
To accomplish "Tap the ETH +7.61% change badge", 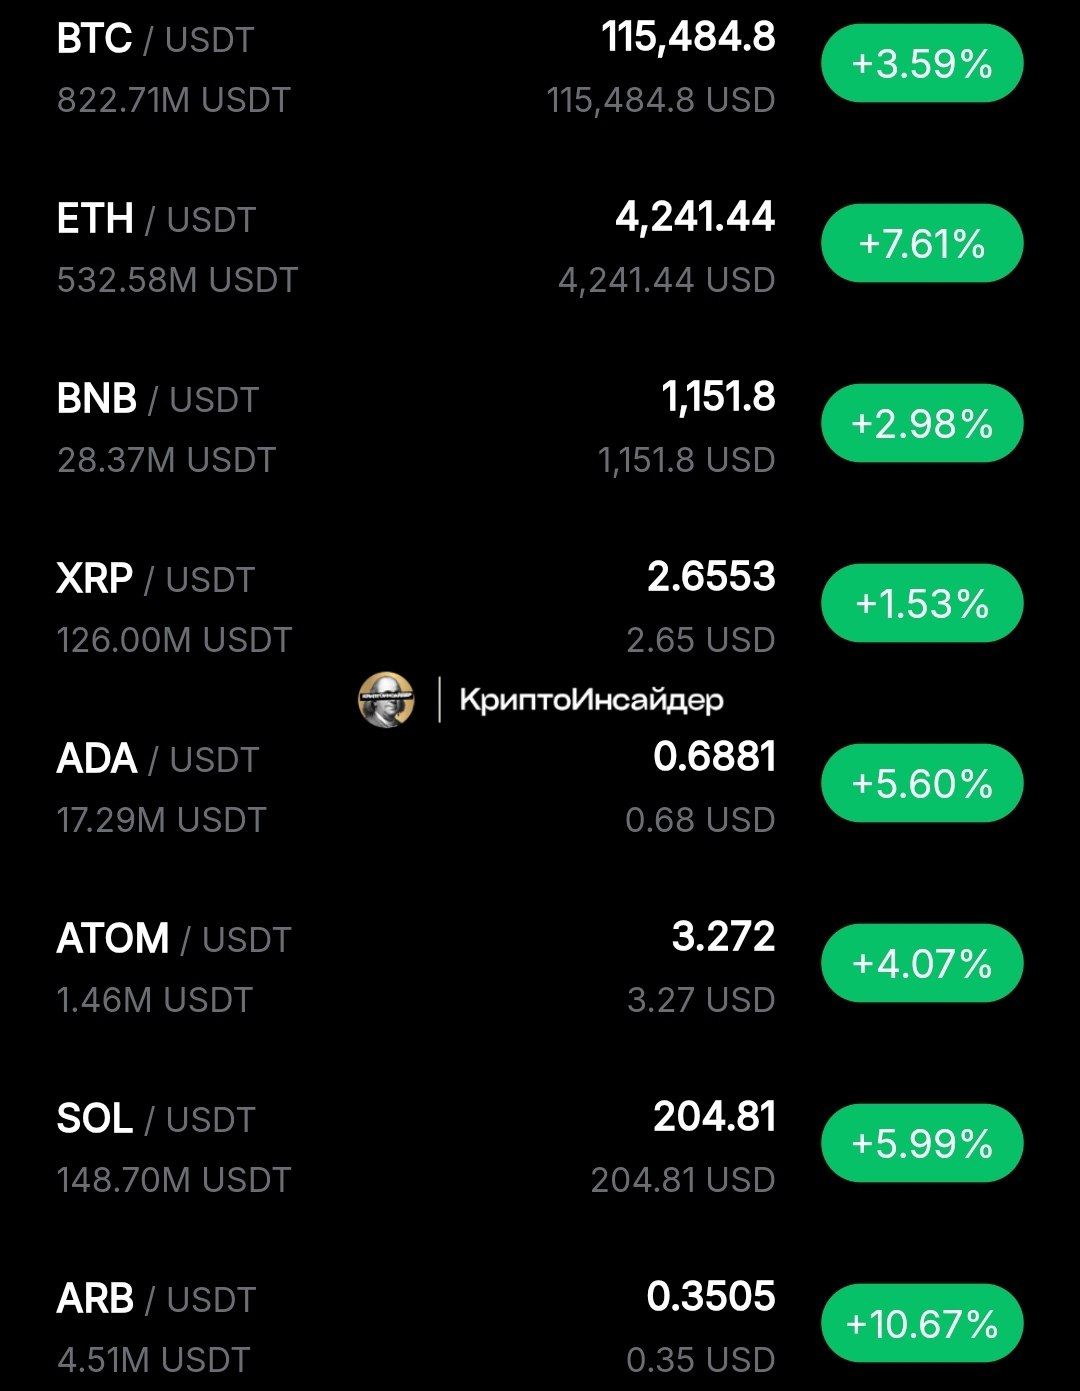I will [x=922, y=244].
